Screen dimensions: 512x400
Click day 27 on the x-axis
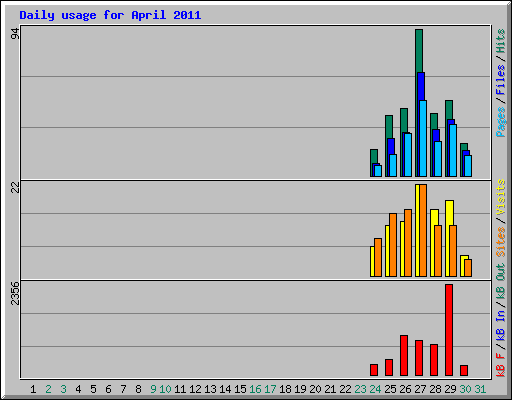point(420,389)
